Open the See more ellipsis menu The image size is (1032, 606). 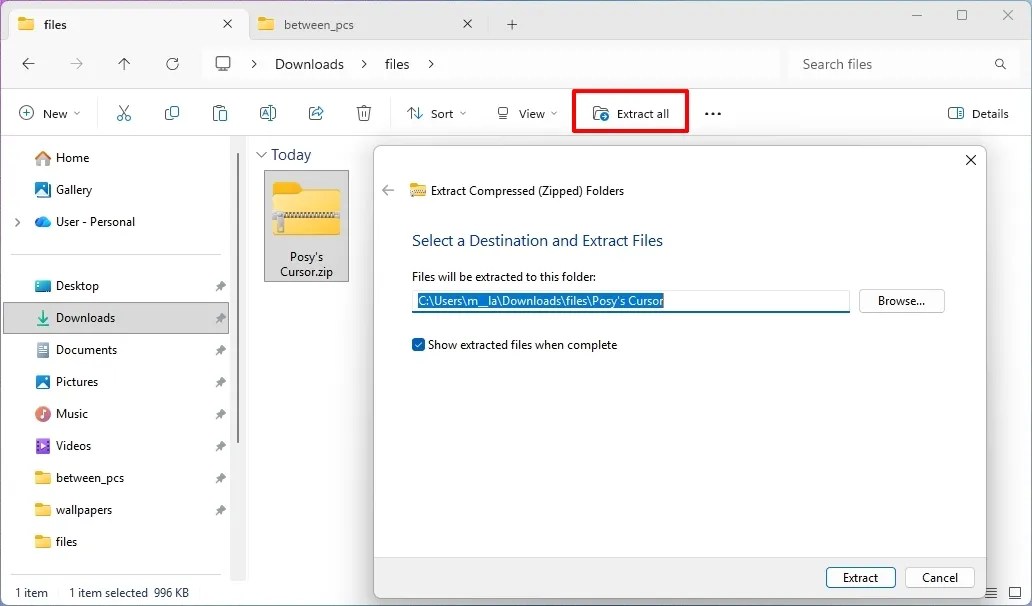click(x=713, y=114)
